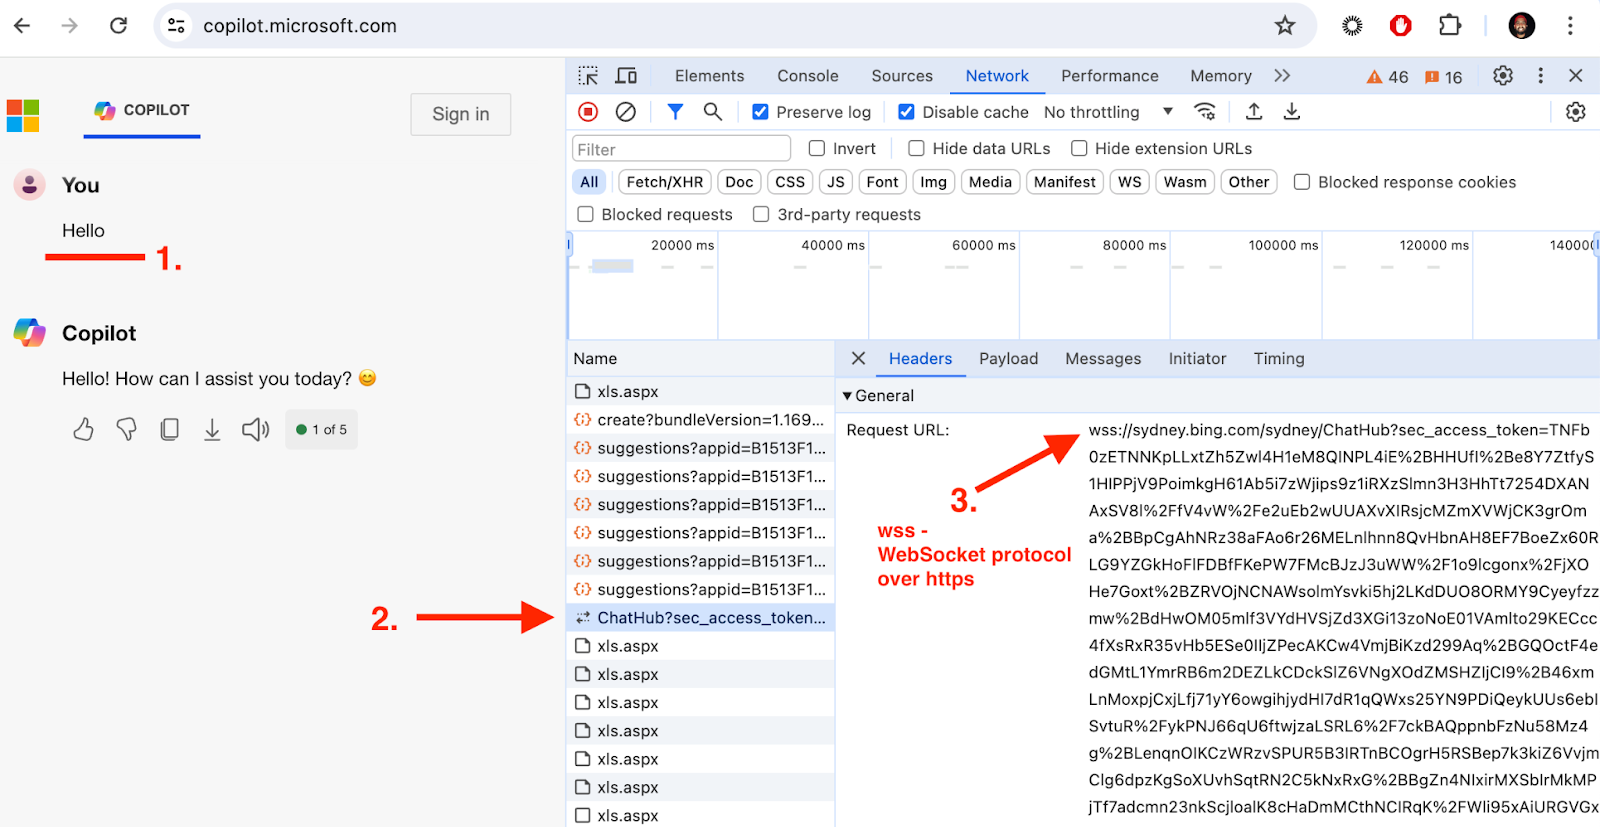Click the red Opera-style extension icon
The width and height of the screenshot is (1600, 827).
[x=1401, y=25]
